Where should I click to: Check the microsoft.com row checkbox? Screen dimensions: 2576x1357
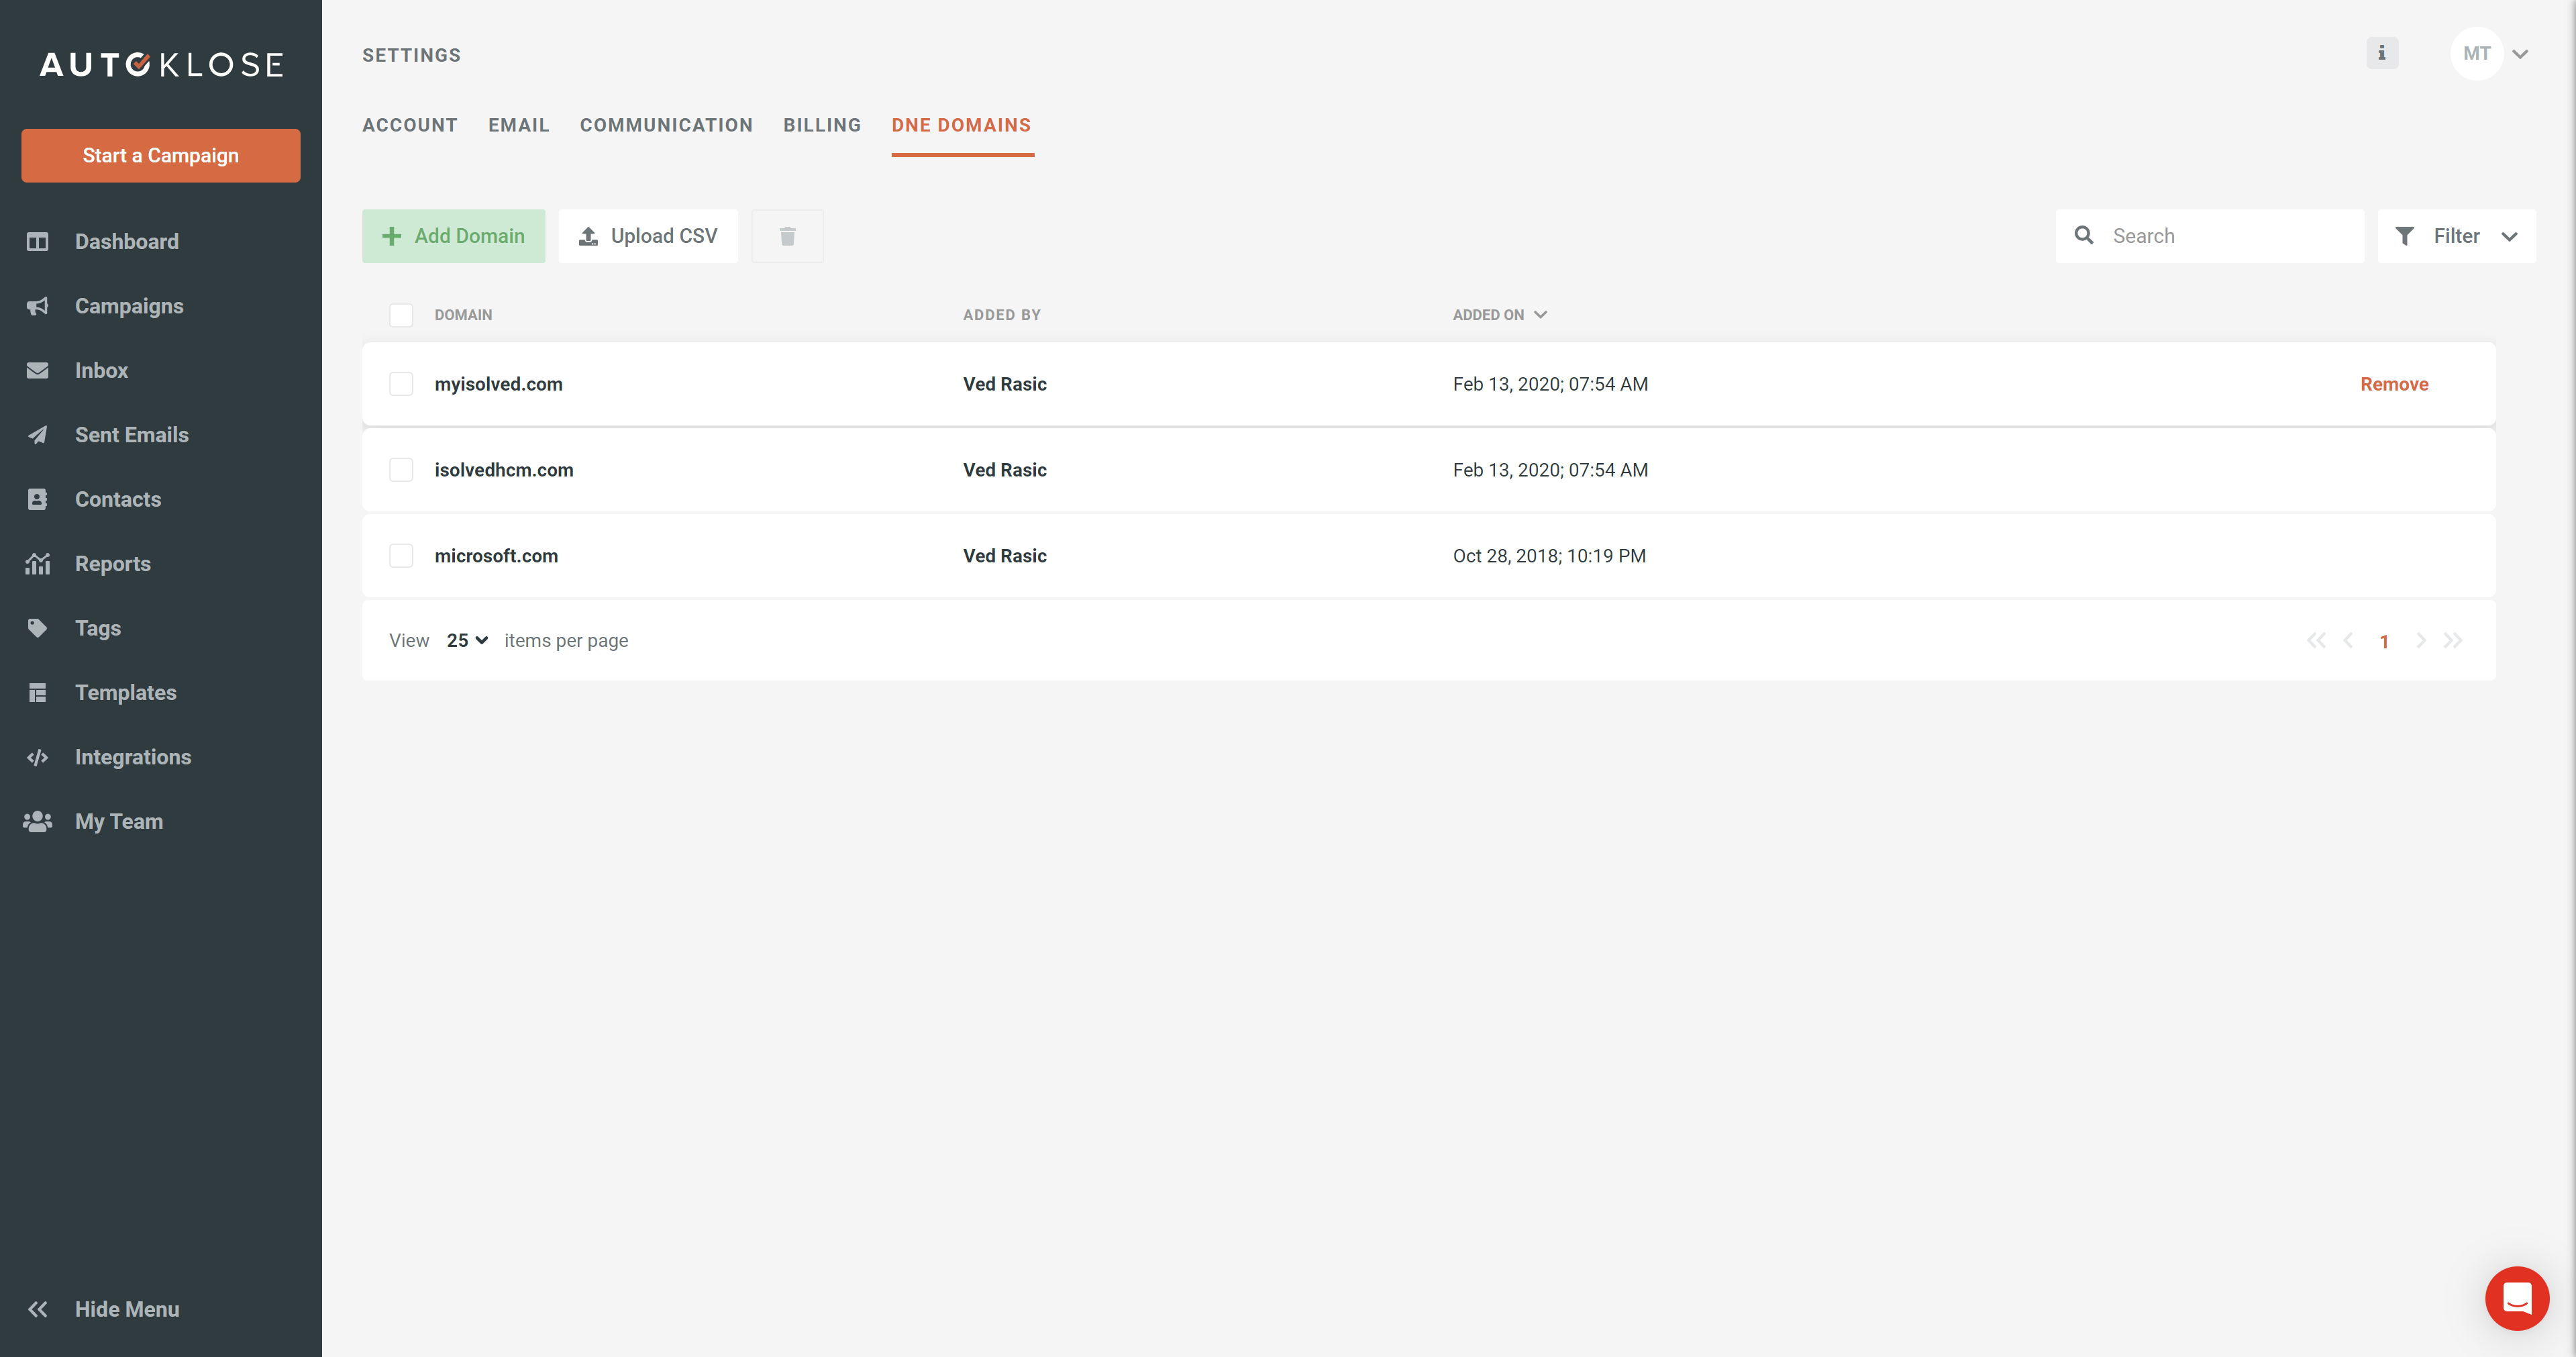pos(401,556)
